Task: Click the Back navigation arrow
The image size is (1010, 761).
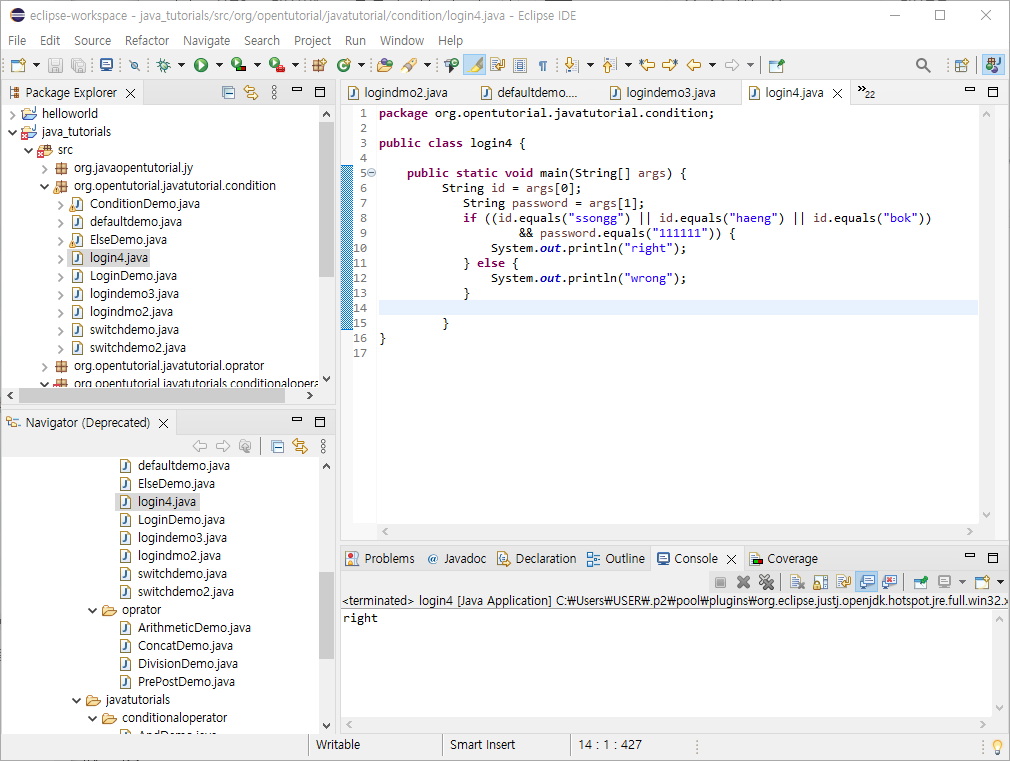Action: click(694, 65)
